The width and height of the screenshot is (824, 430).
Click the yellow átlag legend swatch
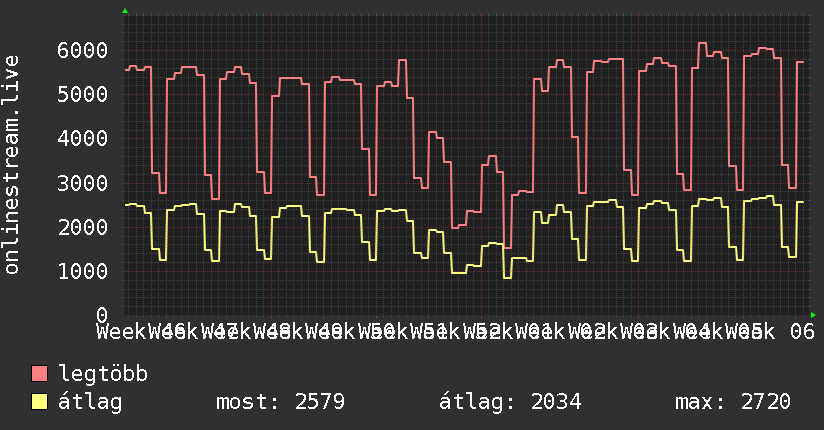[39, 402]
